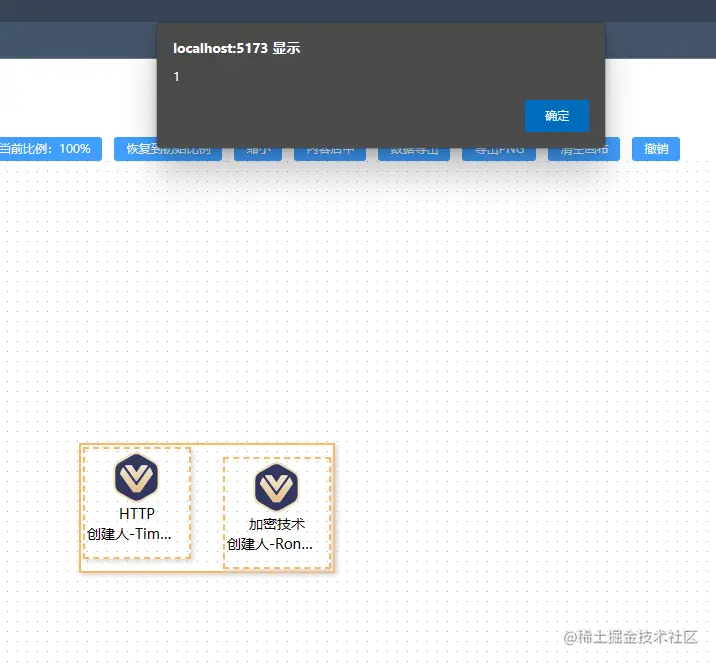Click the 加密技术 node label text

(x=276, y=524)
